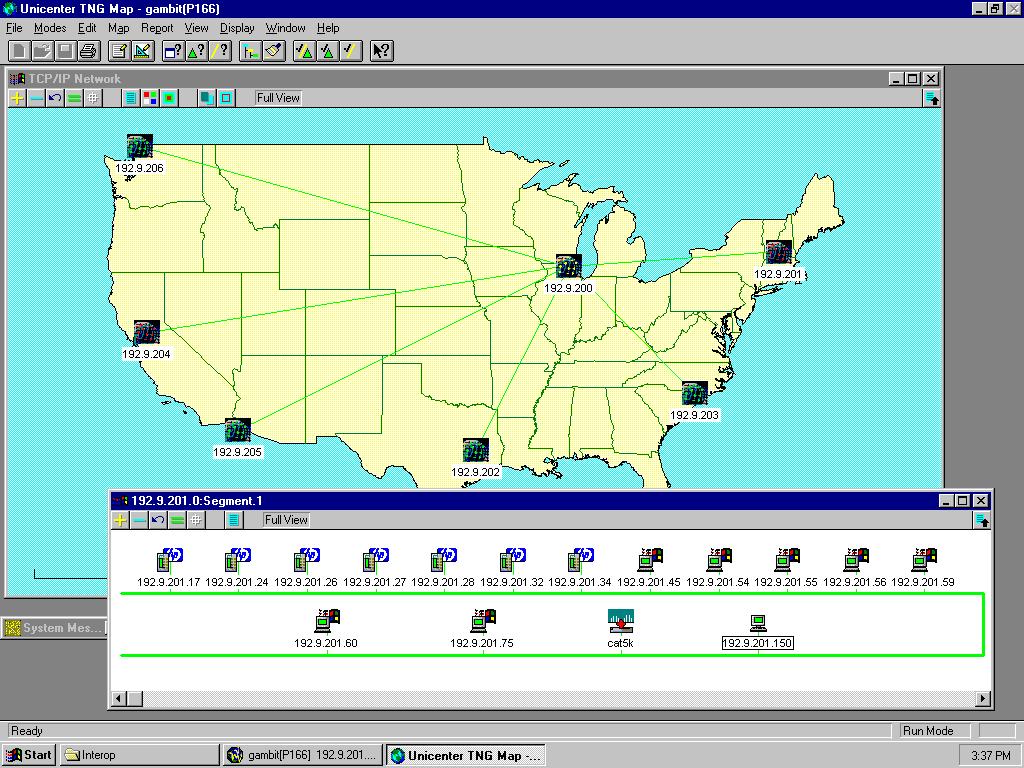Click the Start button on taskbar
Image resolution: width=1024 pixels, height=768 pixels.
[29, 755]
